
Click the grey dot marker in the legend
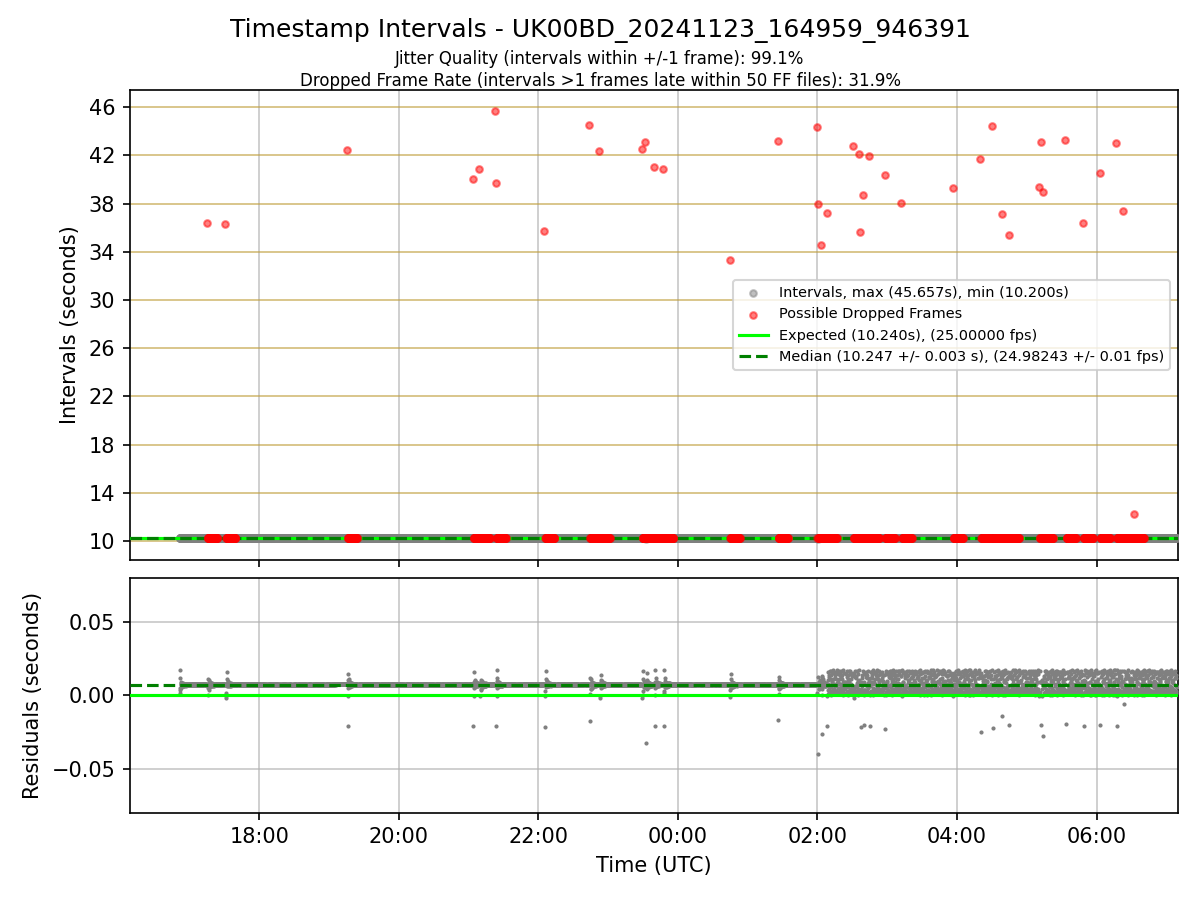pos(754,293)
